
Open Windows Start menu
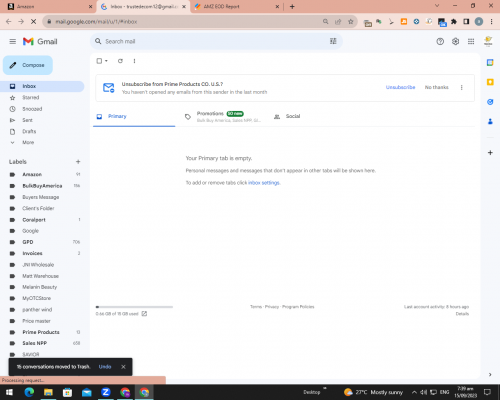(9, 392)
